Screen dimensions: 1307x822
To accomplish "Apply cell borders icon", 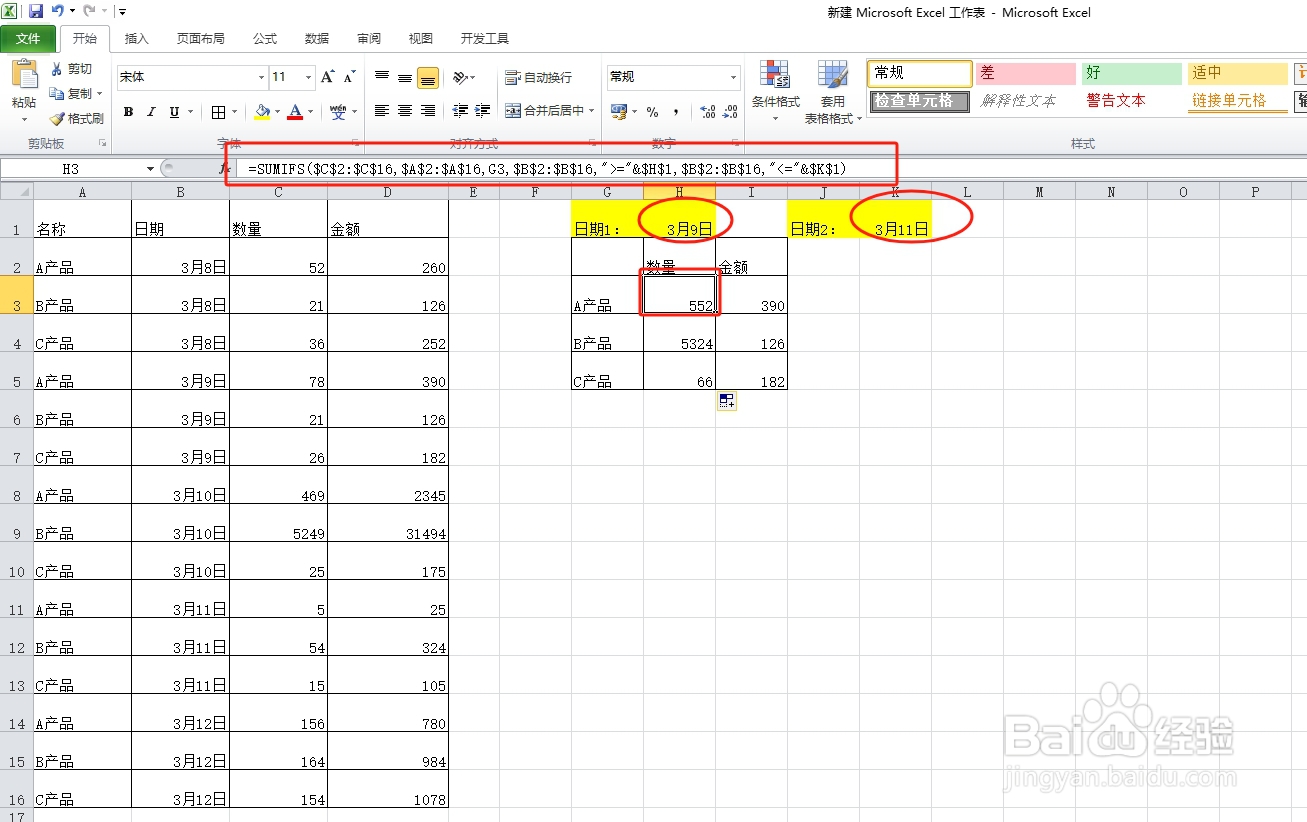I will tap(219, 112).
